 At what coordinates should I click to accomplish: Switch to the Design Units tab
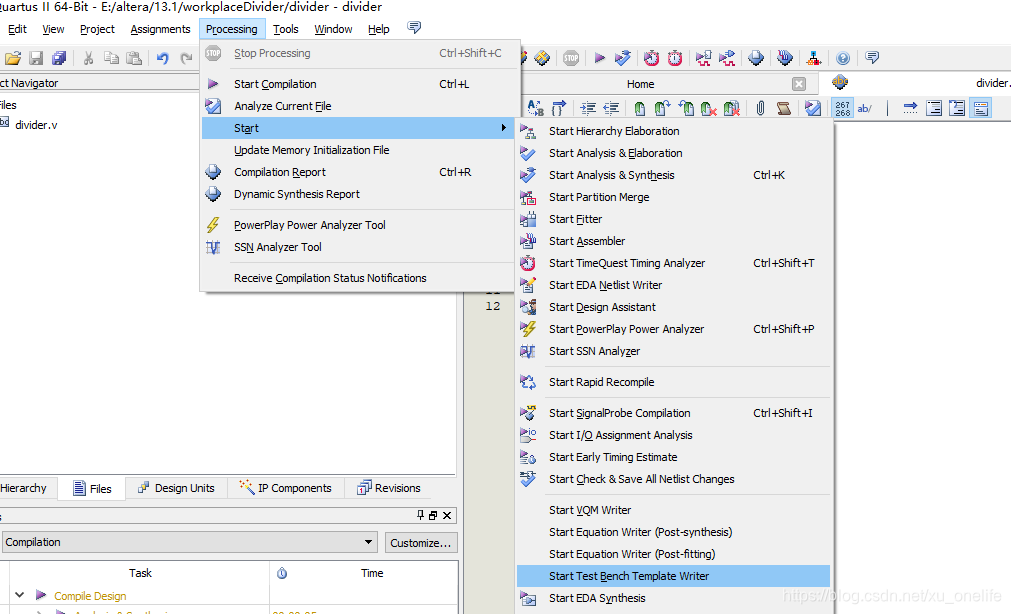(176, 488)
